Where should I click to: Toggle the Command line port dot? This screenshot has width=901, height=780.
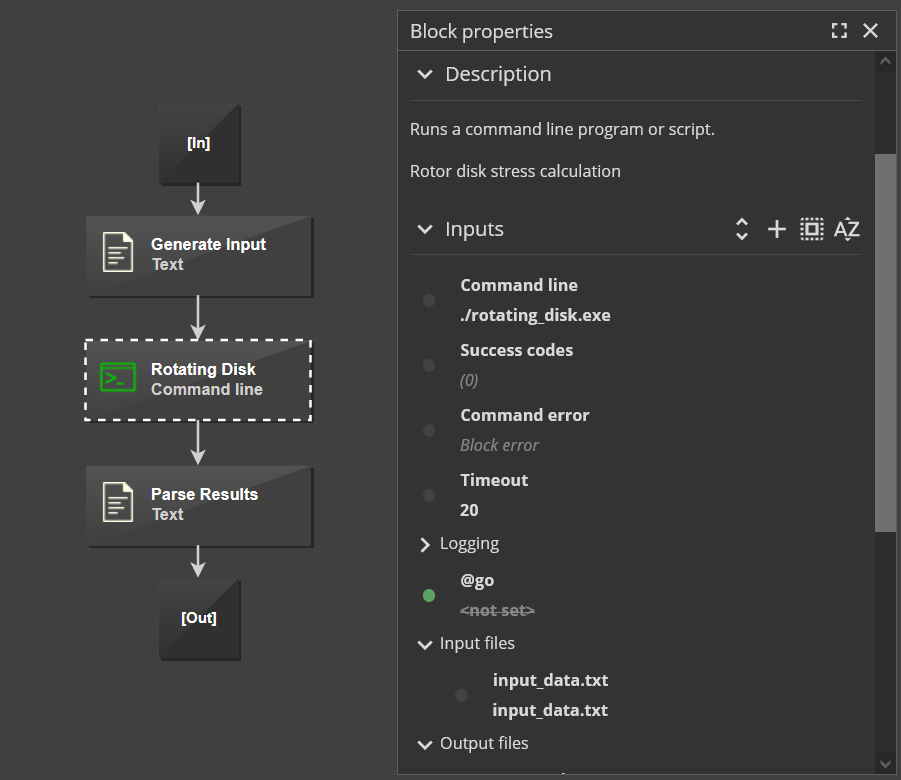pos(429,300)
